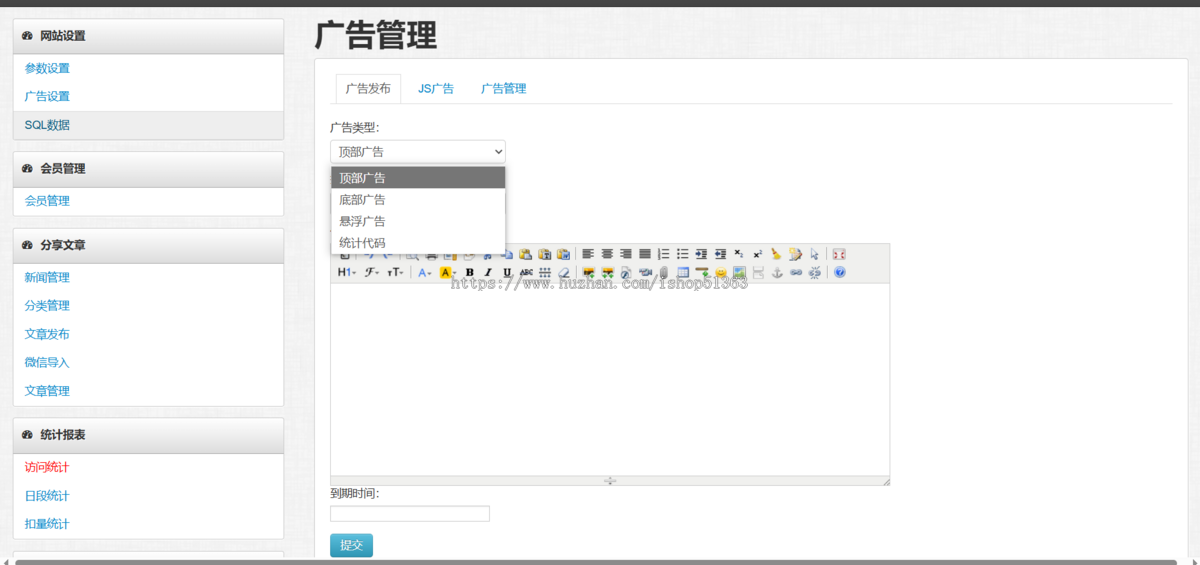
Task: Click the multi-image upload icon
Action: (x=607, y=272)
